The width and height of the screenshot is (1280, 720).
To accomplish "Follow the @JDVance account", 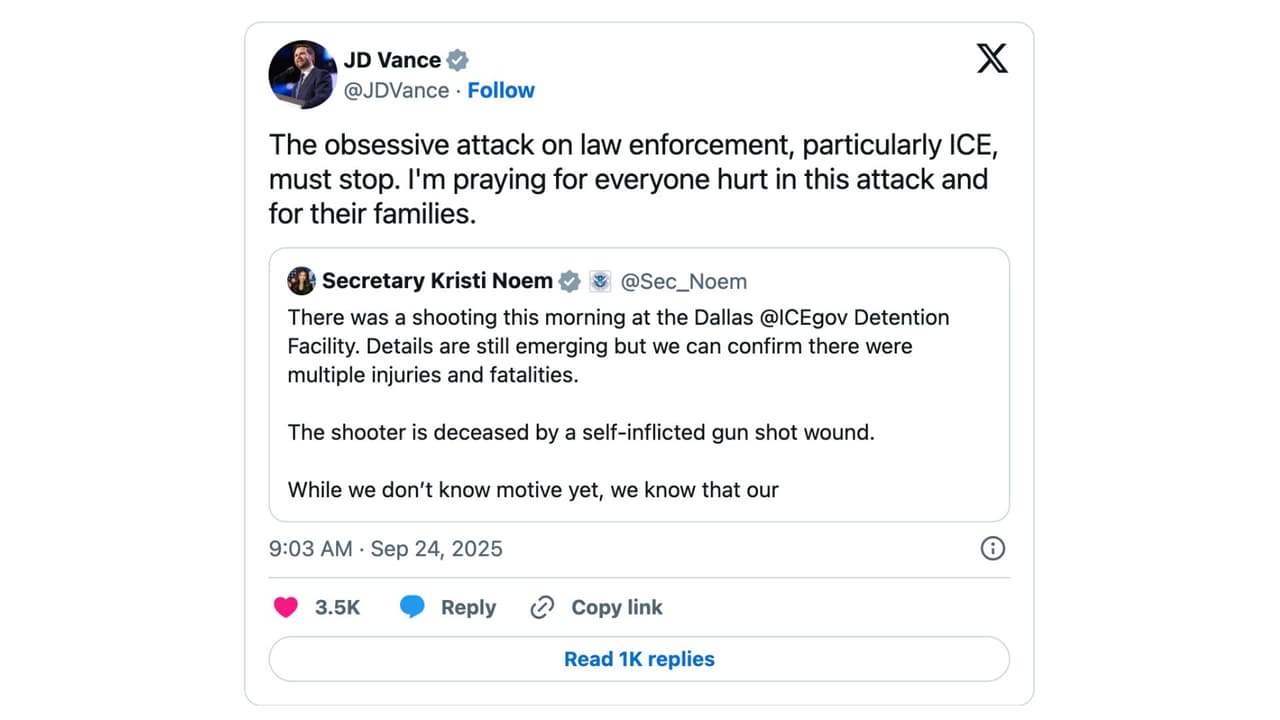I will click(501, 90).
